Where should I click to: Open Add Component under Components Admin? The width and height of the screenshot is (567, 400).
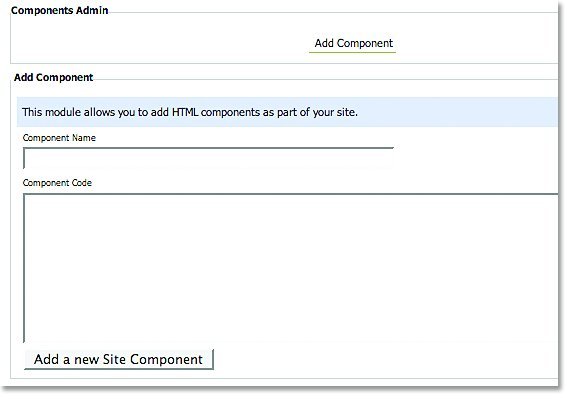[353, 43]
